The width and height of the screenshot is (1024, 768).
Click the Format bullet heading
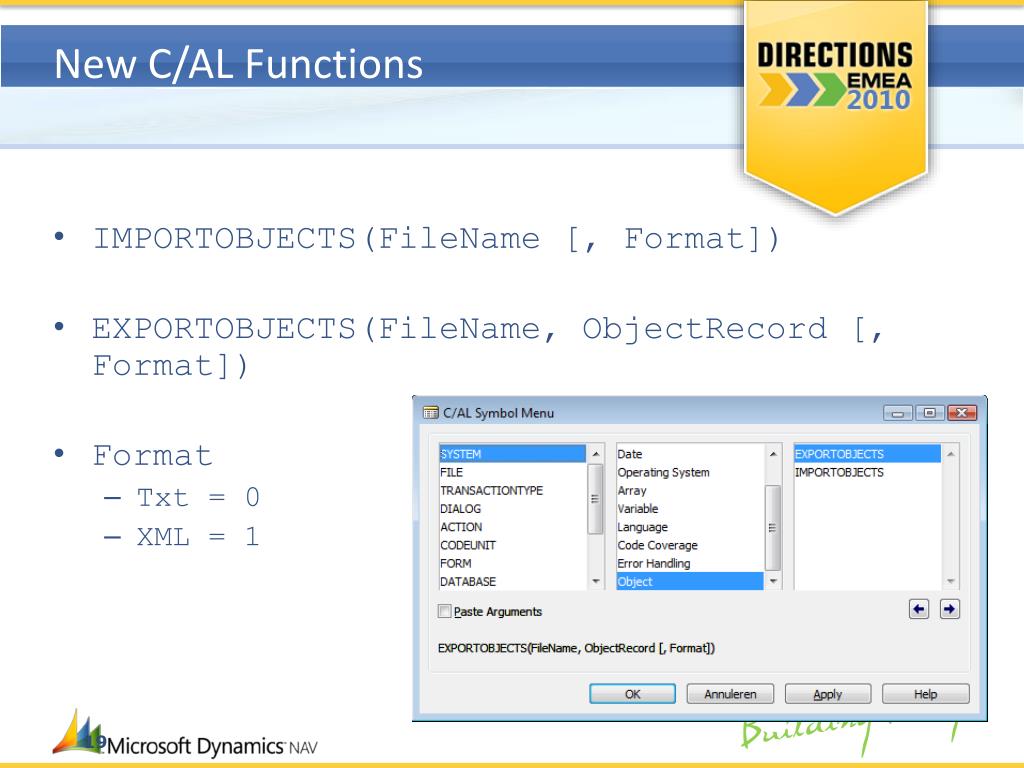click(152, 456)
